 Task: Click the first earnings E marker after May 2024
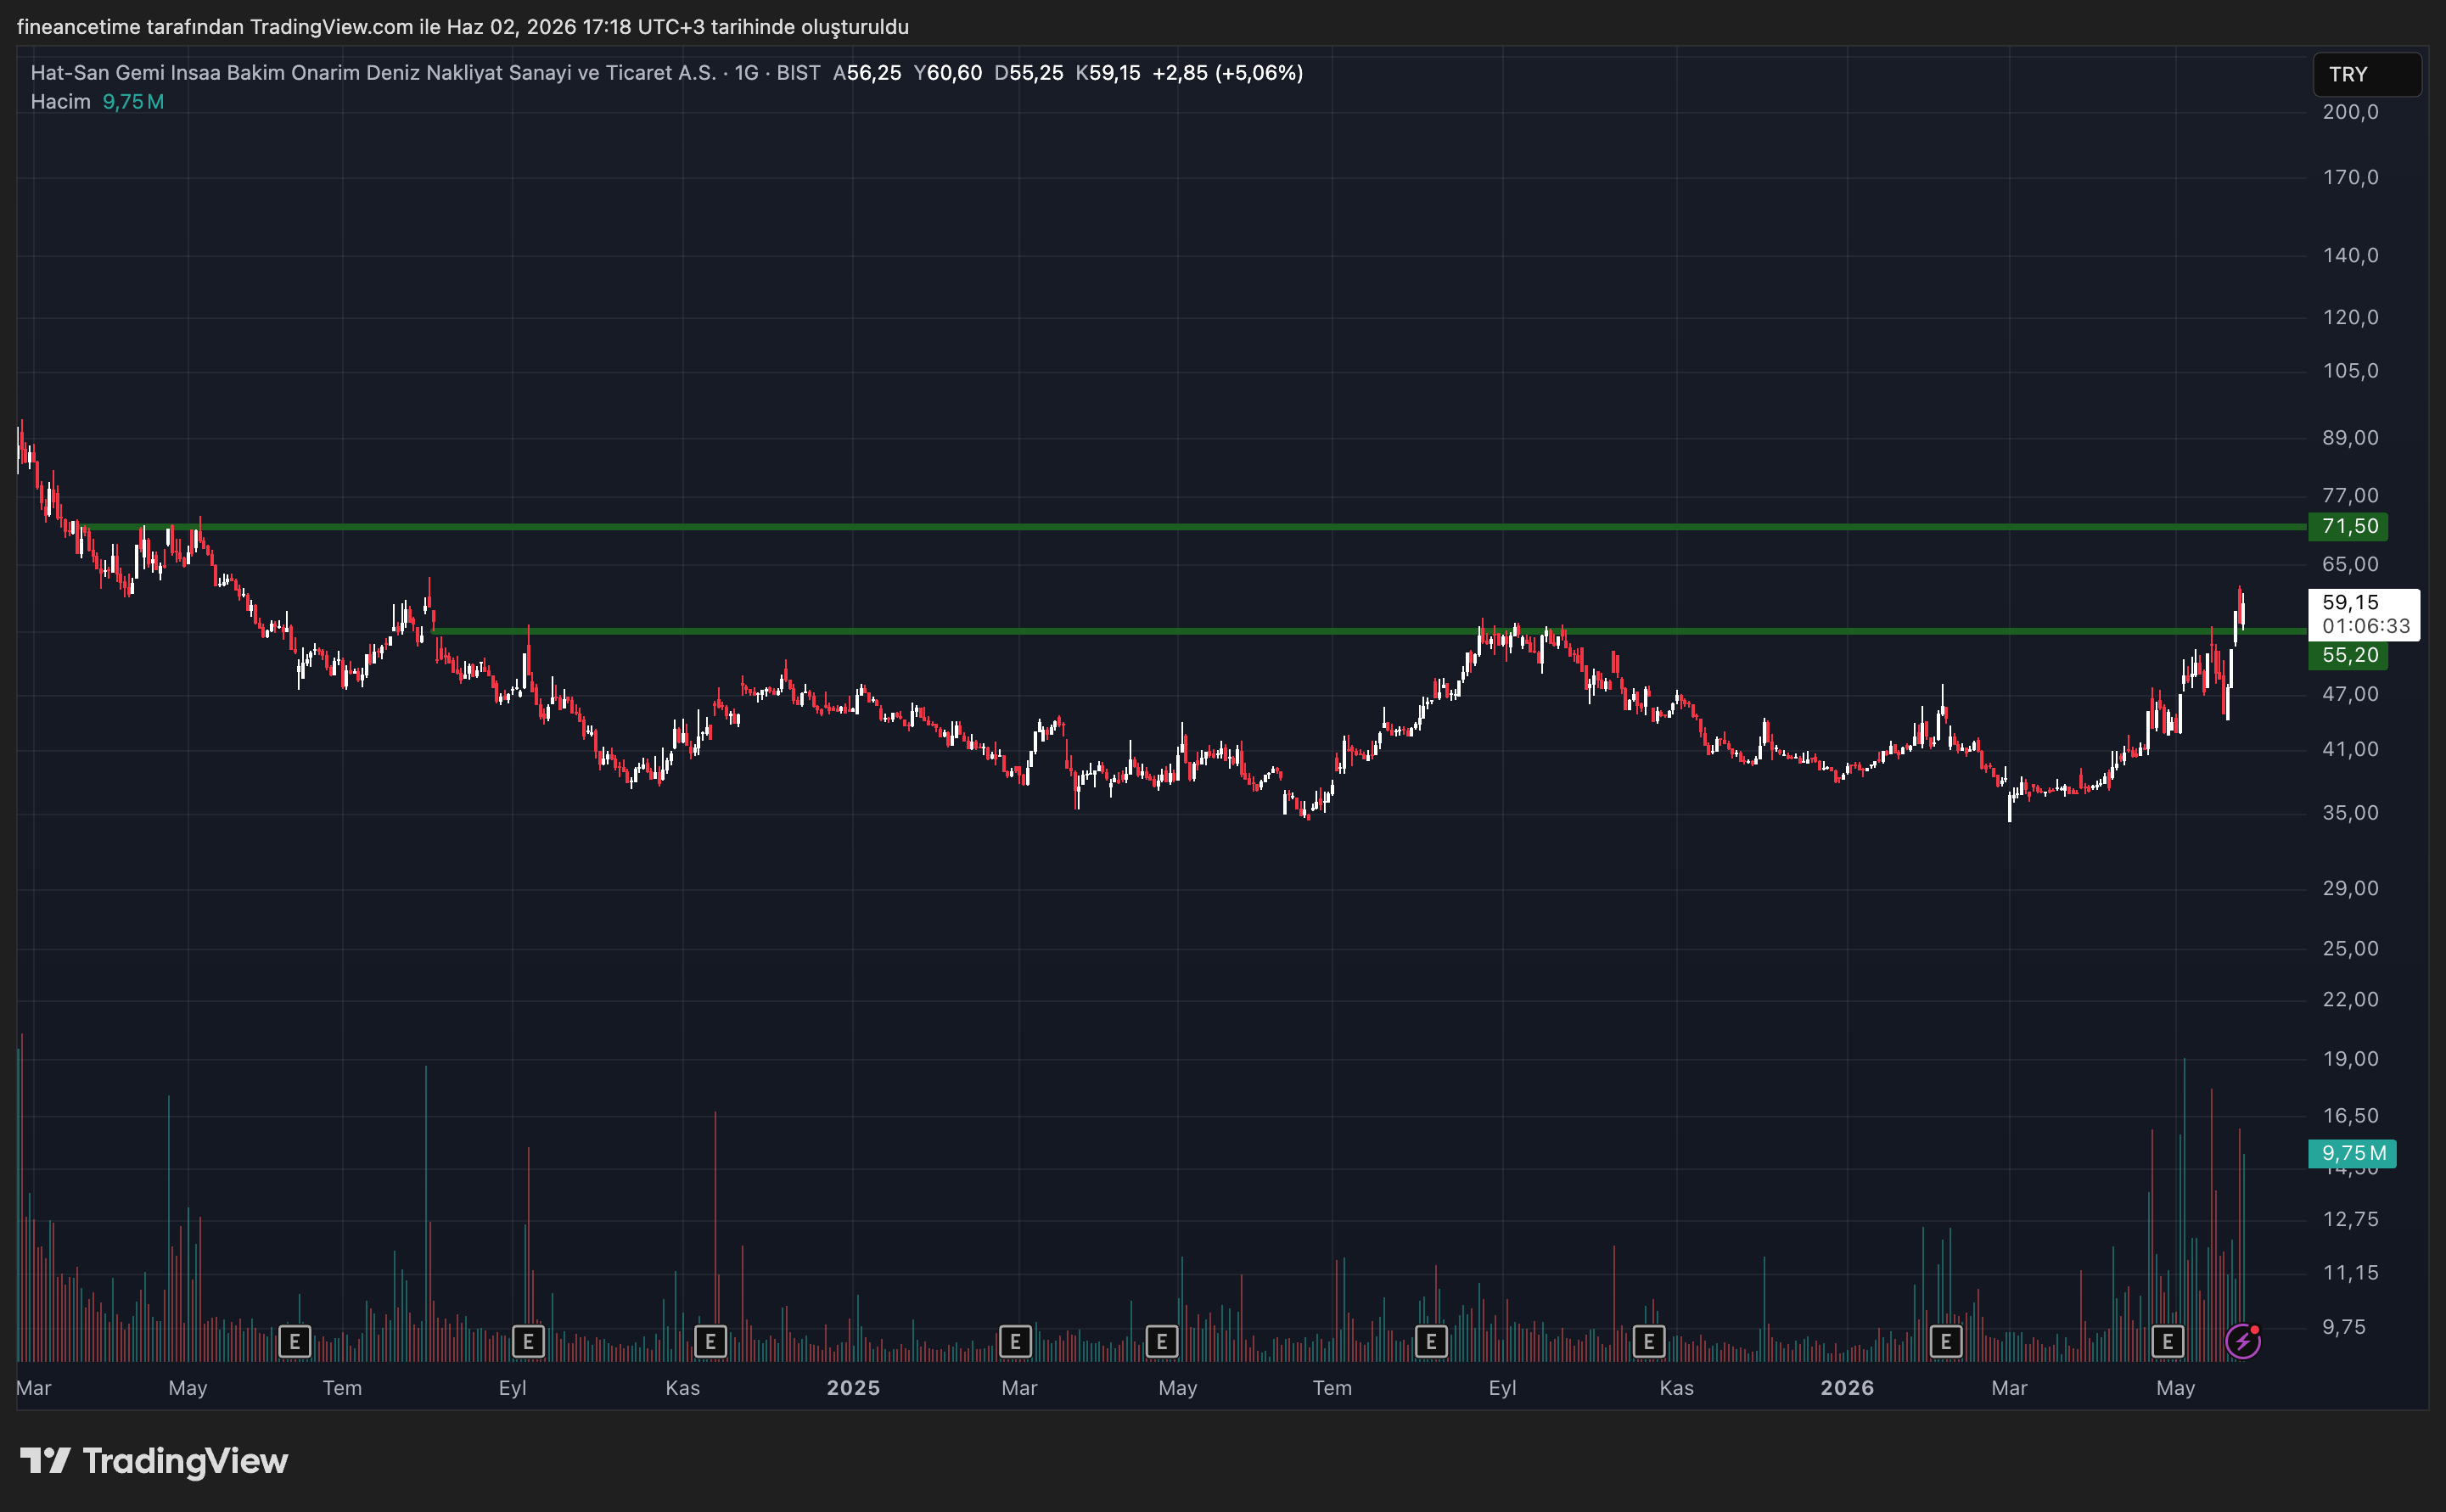pos(294,1341)
